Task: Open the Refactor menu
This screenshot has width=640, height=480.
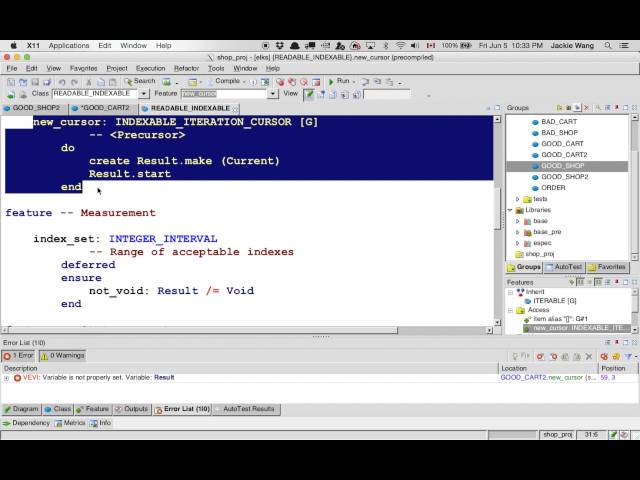Action: pyautogui.click(x=187, y=68)
